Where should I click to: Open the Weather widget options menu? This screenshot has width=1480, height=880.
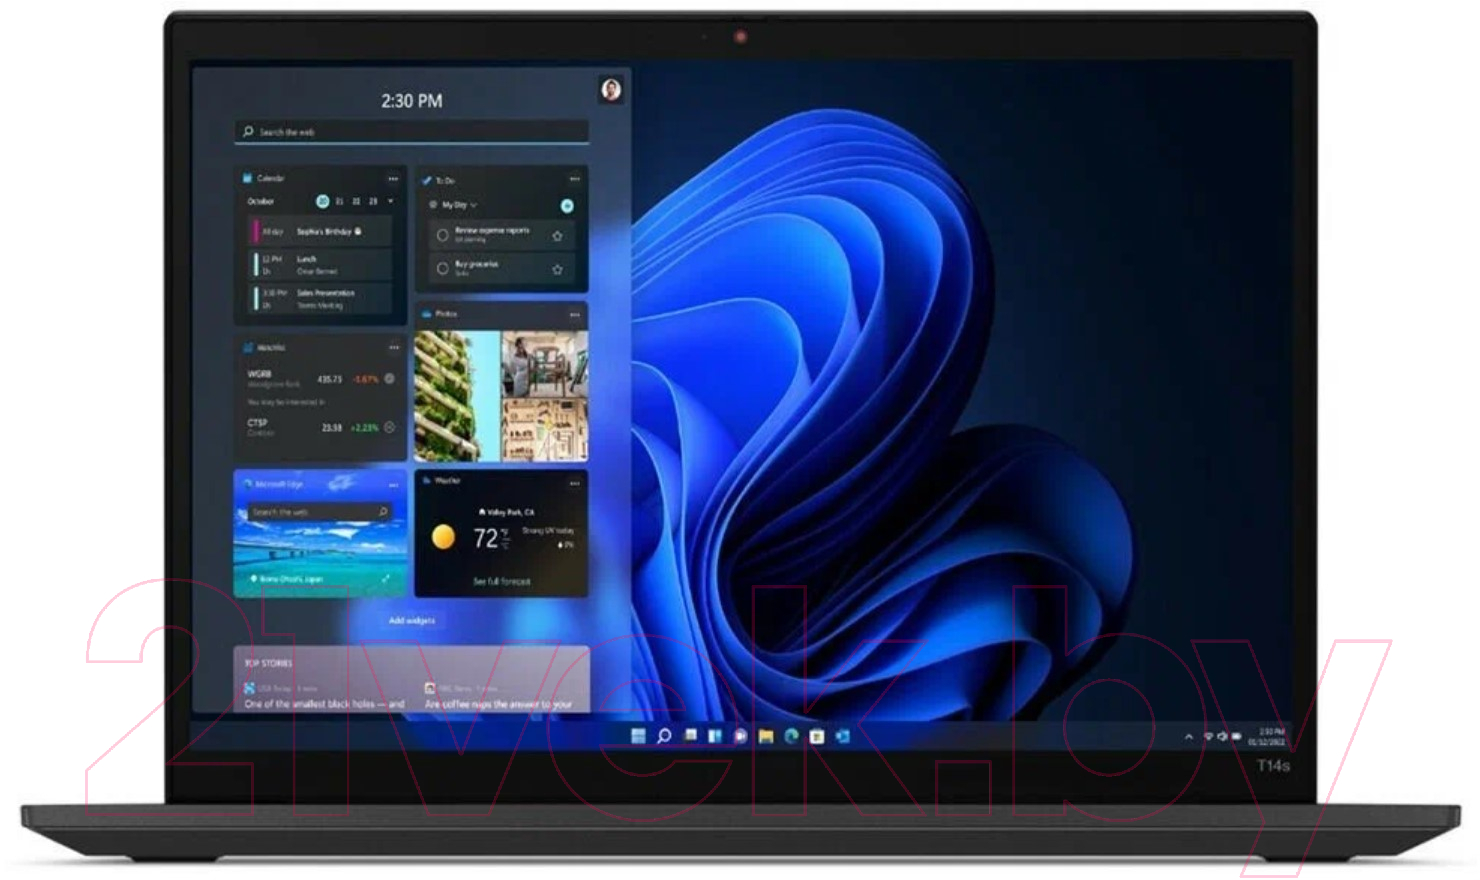pyautogui.click(x=574, y=483)
